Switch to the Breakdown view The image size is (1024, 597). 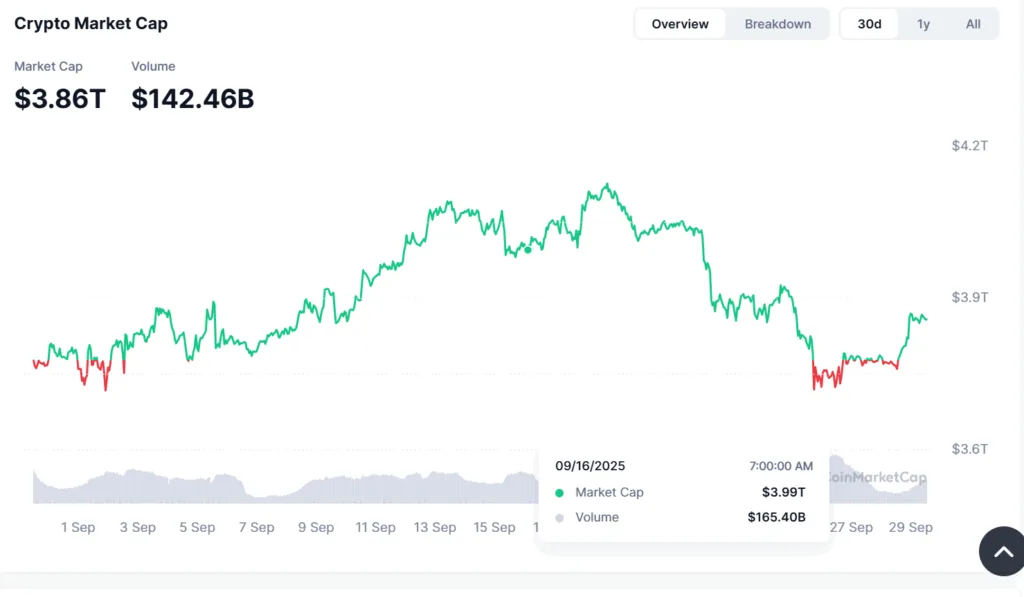777,23
